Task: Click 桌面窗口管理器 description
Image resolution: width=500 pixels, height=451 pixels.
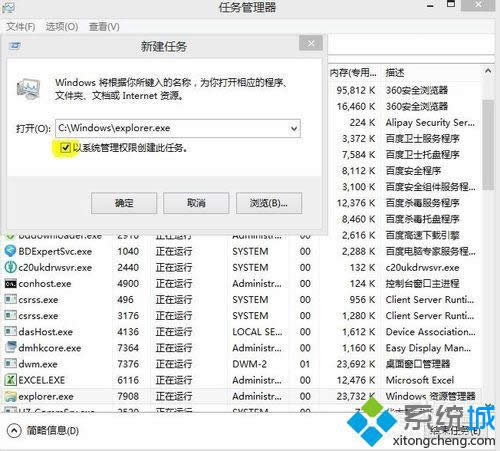Action: [418, 364]
